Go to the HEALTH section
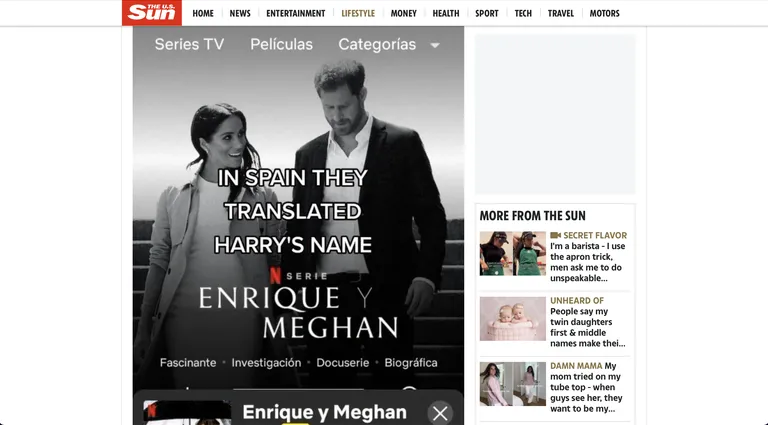Image resolution: width=768 pixels, height=425 pixels. [446, 13]
